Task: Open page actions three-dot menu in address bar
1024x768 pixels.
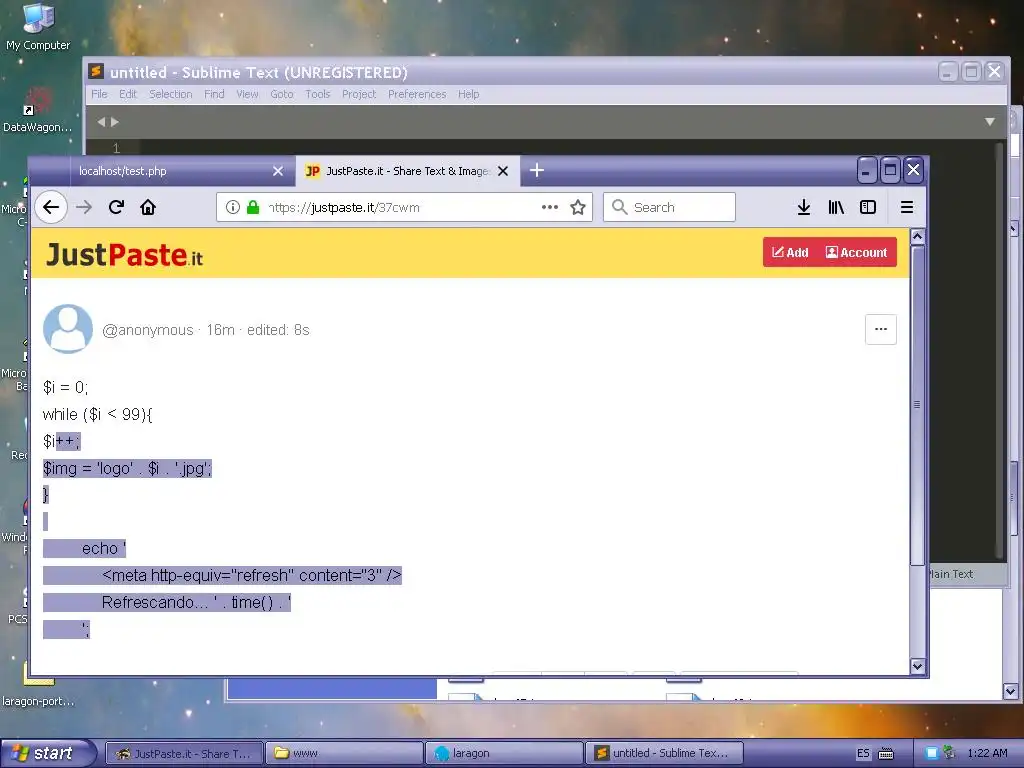Action: tap(550, 208)
